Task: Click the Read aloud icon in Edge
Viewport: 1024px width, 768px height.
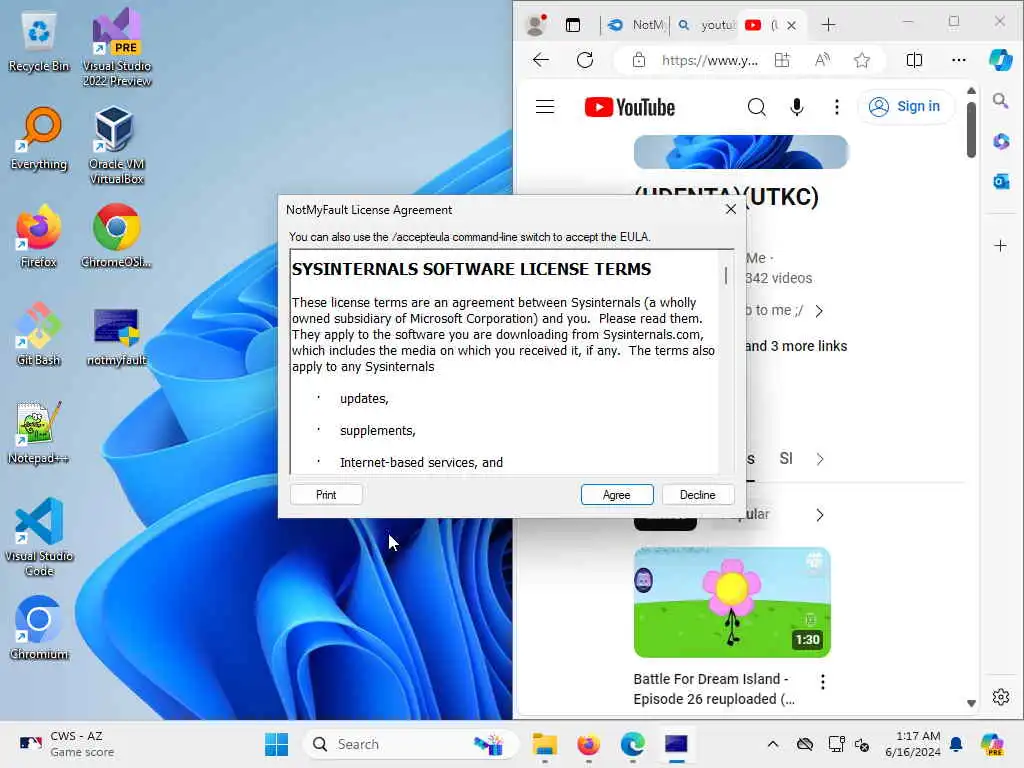Action: pos(822,60)
